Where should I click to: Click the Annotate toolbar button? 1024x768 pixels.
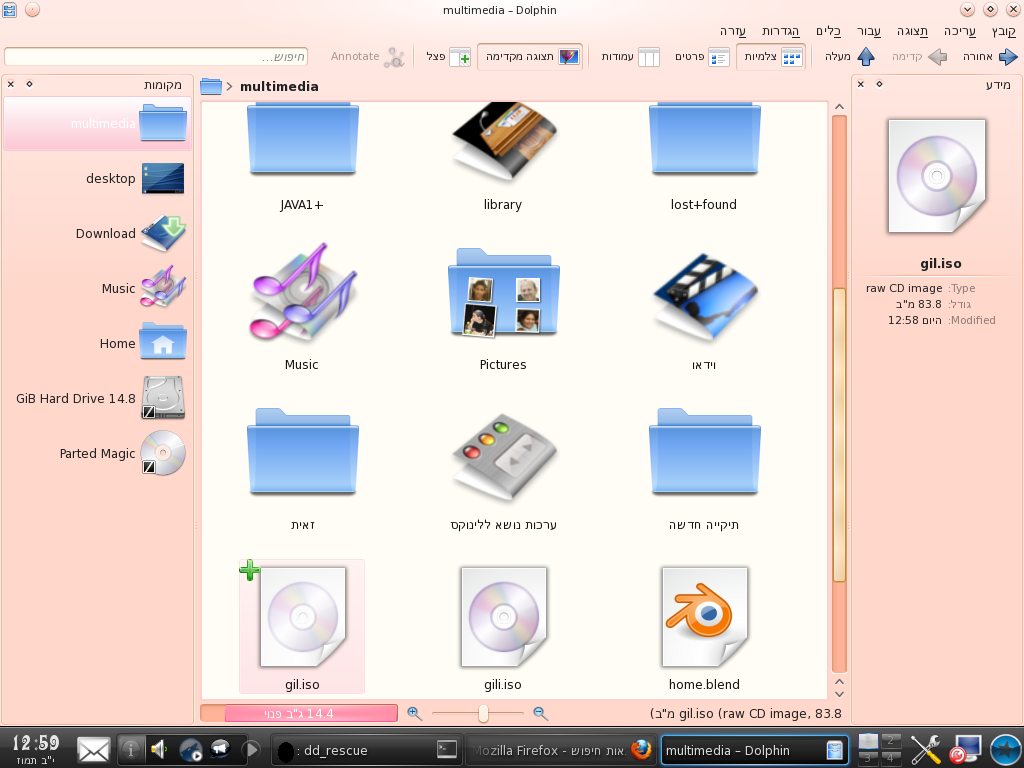tap(368, 57)
